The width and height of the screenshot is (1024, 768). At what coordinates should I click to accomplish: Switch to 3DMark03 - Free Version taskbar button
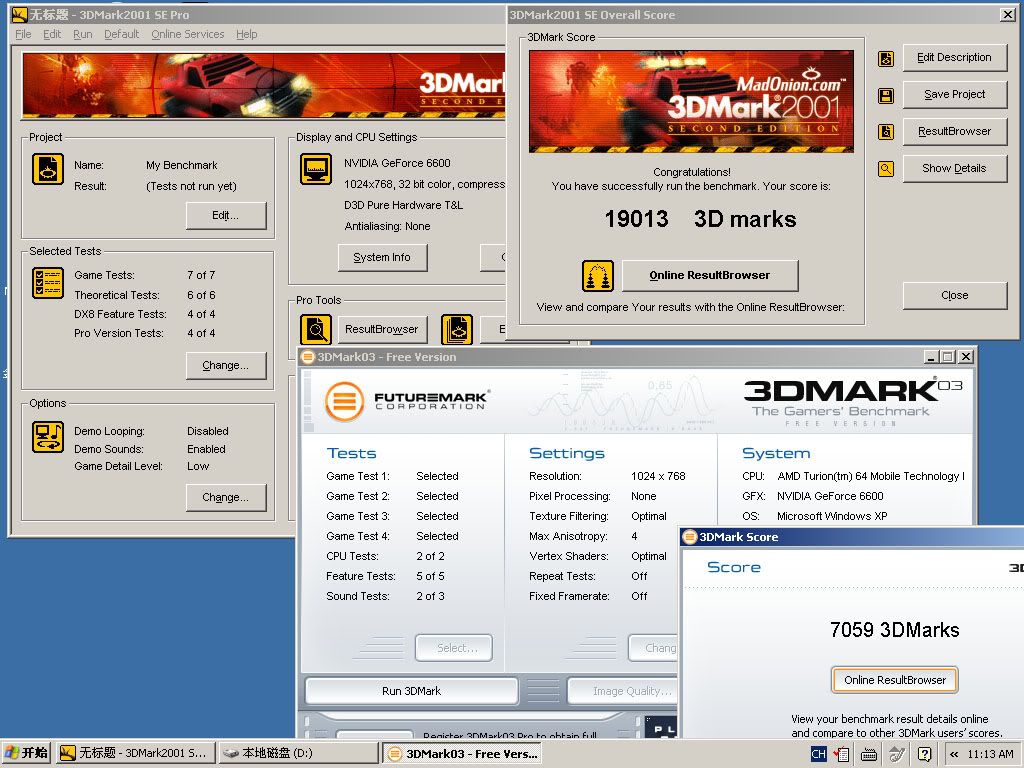click(462, 754)
